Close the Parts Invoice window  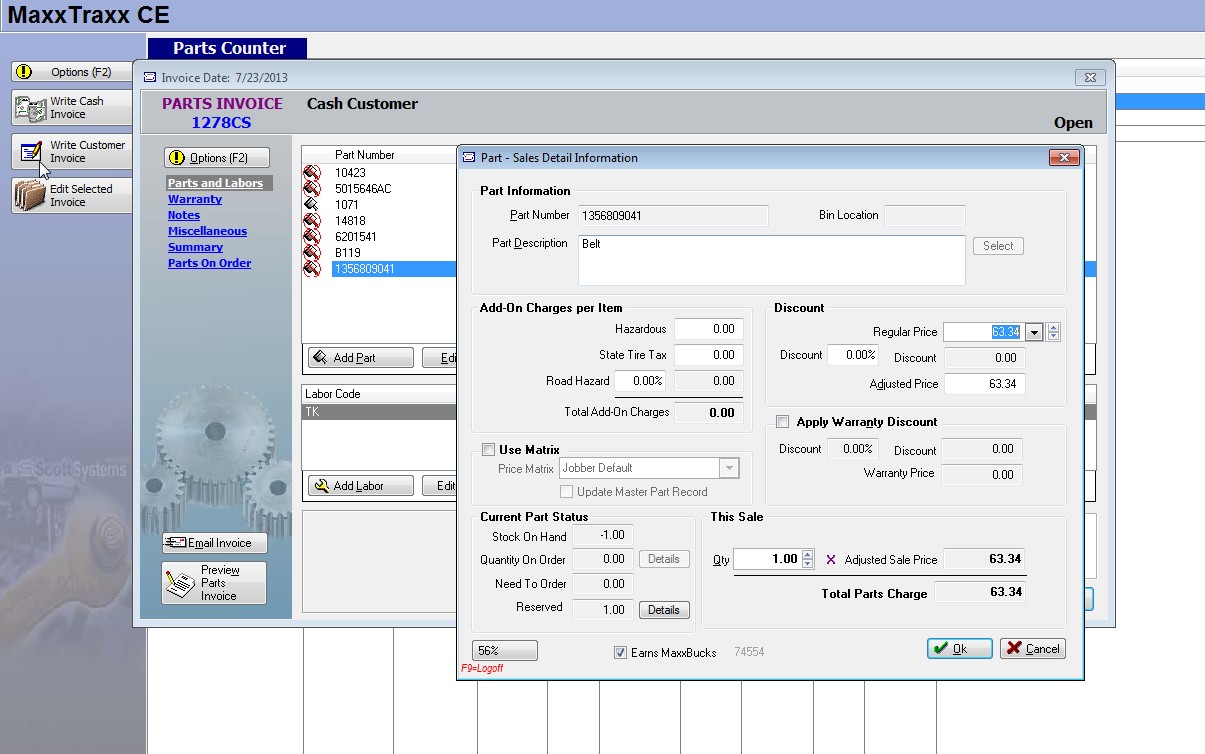[x=1090, y=77]
